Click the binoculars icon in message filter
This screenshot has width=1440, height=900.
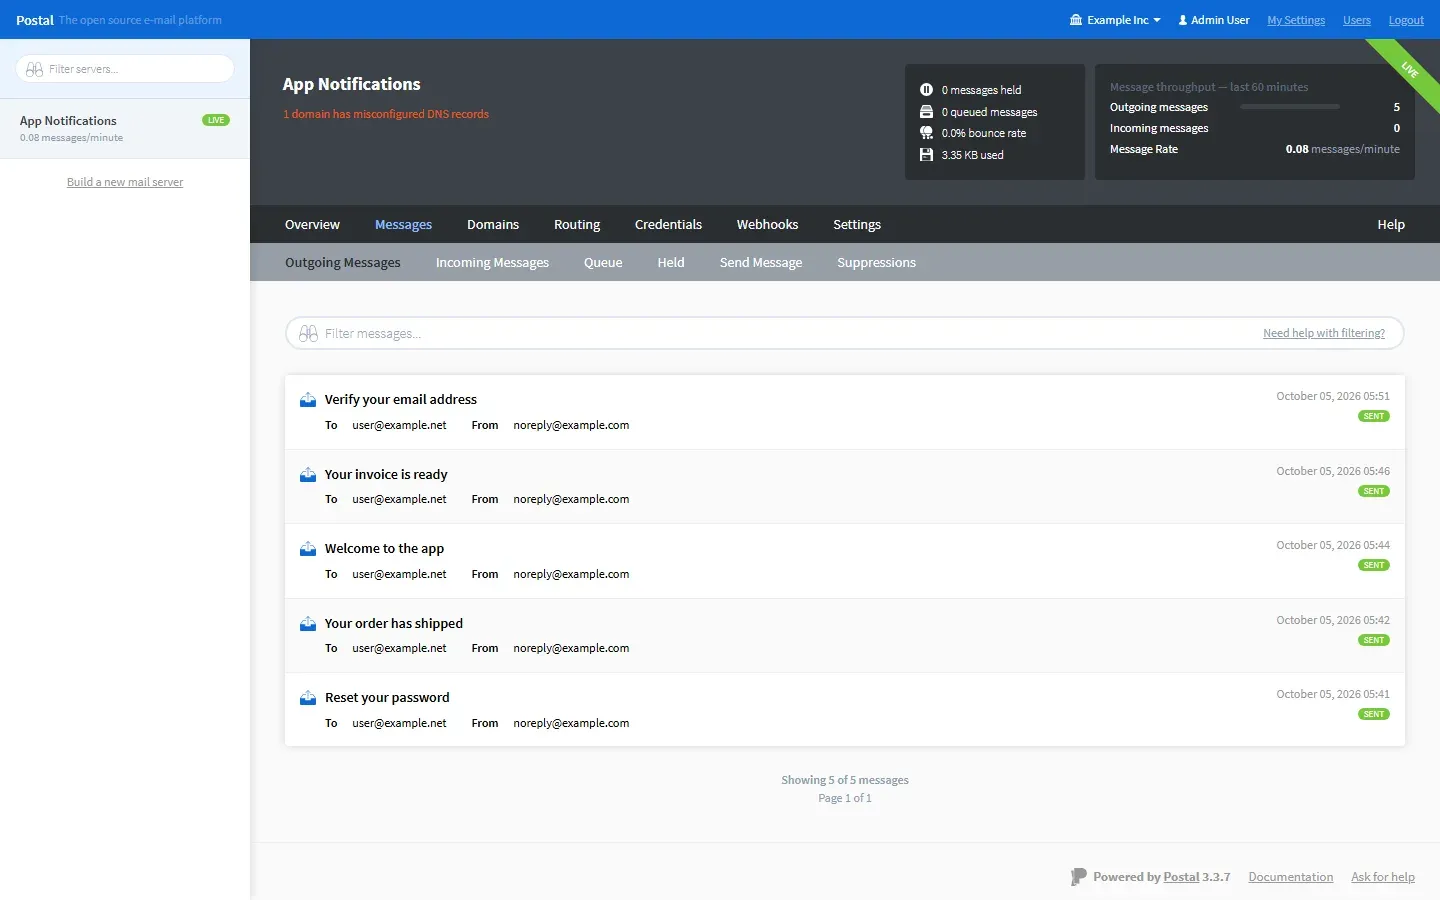tap(308, 333)
